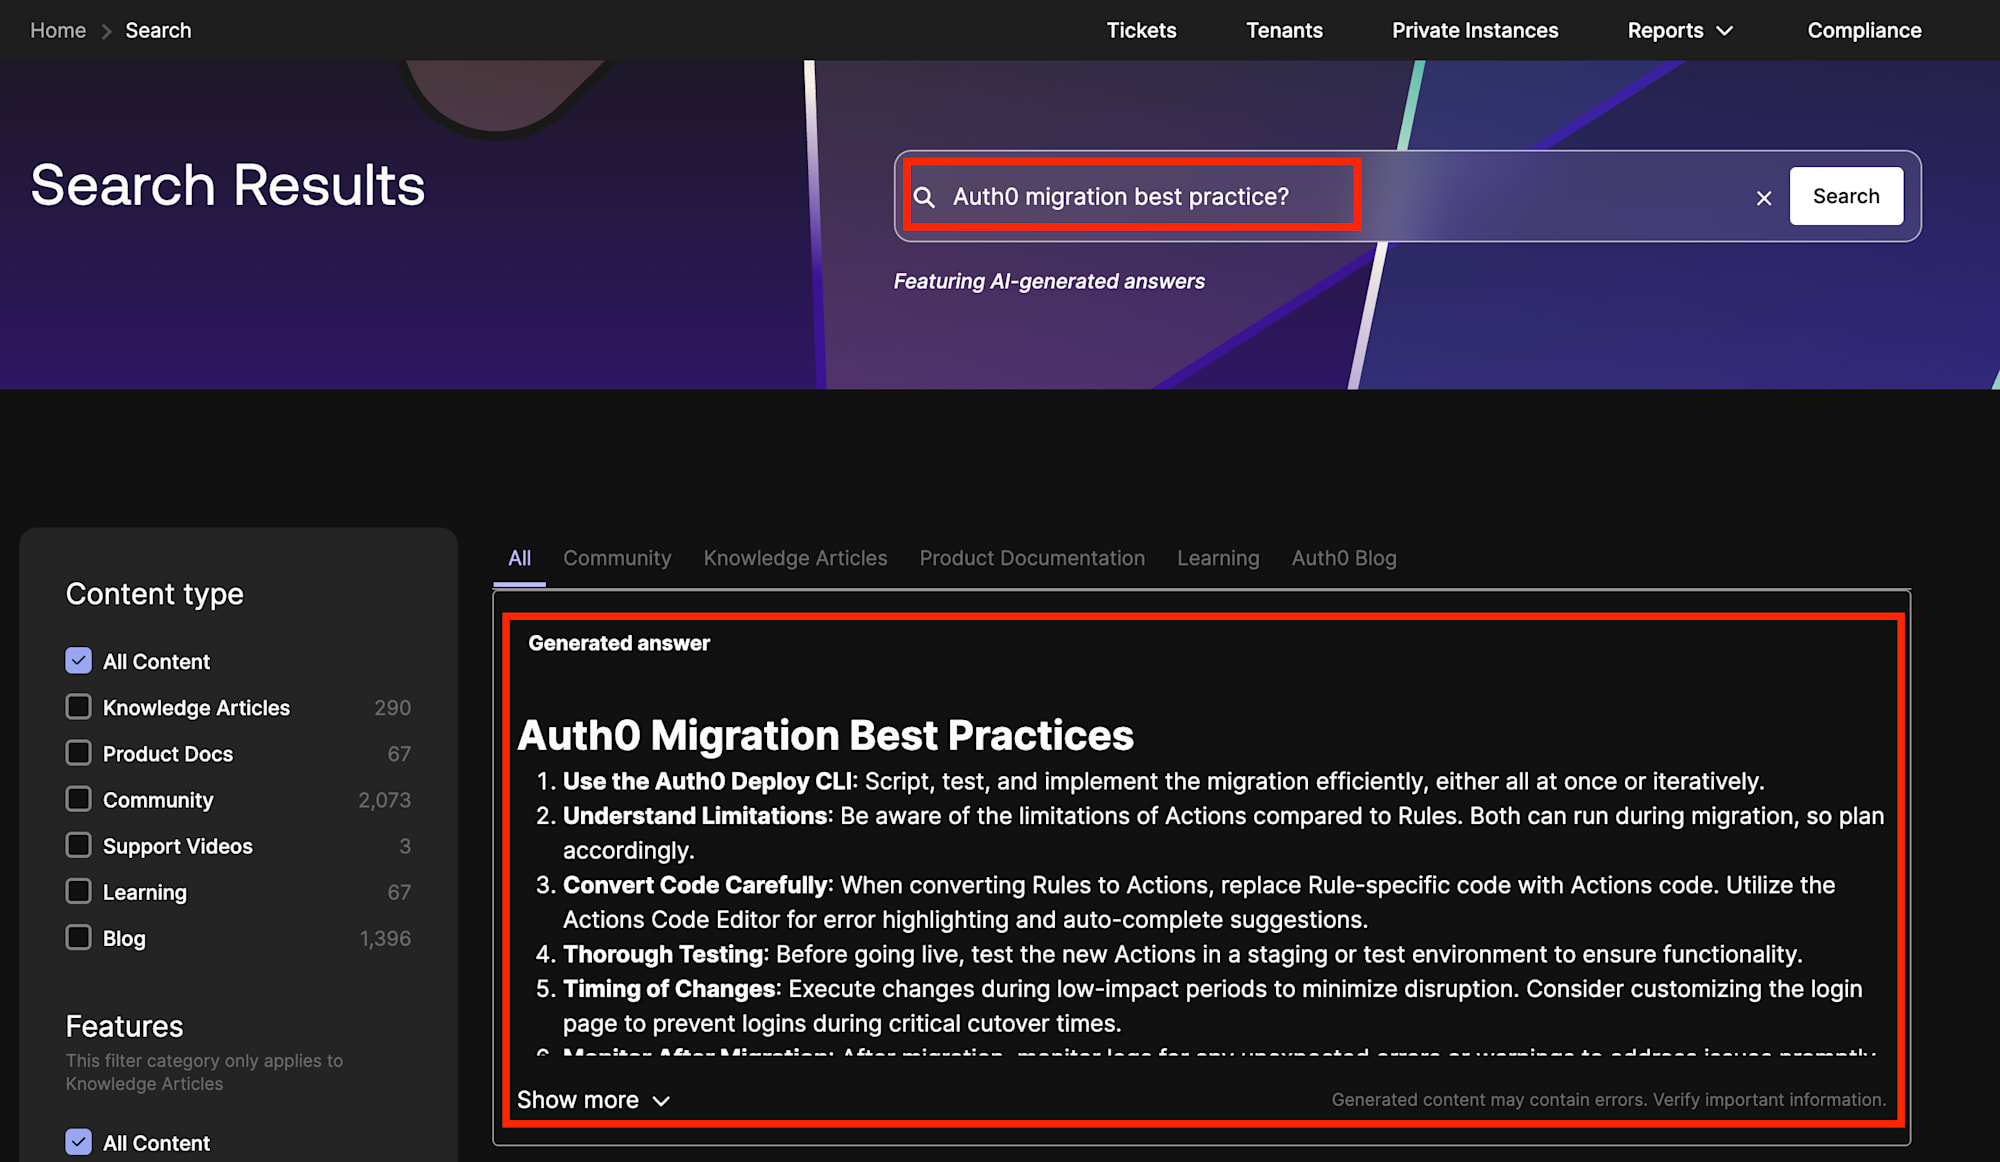2000x1162 pixels.
Task: Expand answer with Show more chevron
Action: pos(661,1101)
